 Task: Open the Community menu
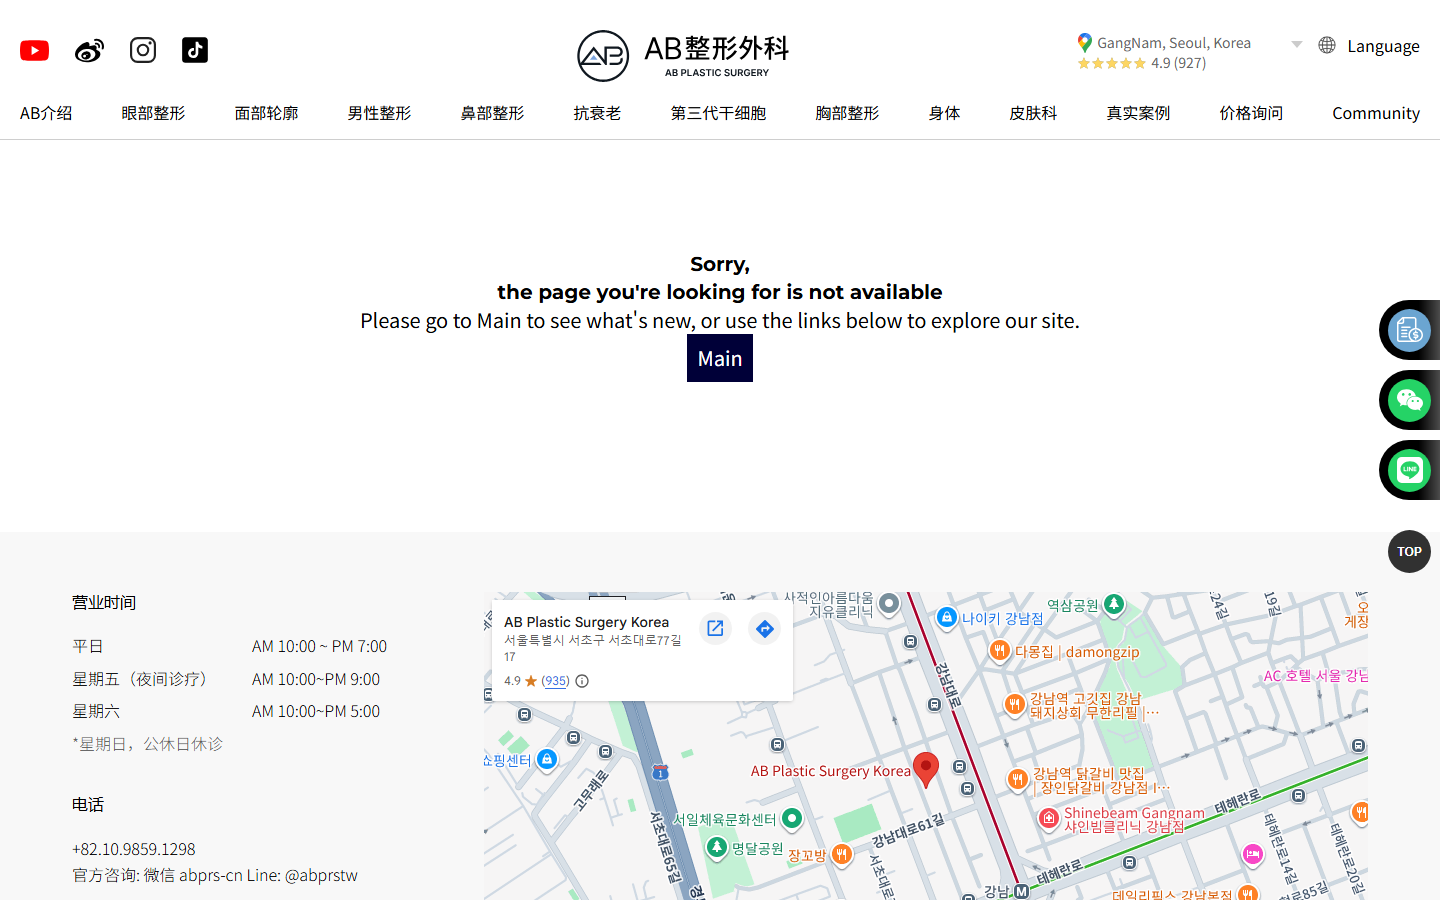point(1376,113)
